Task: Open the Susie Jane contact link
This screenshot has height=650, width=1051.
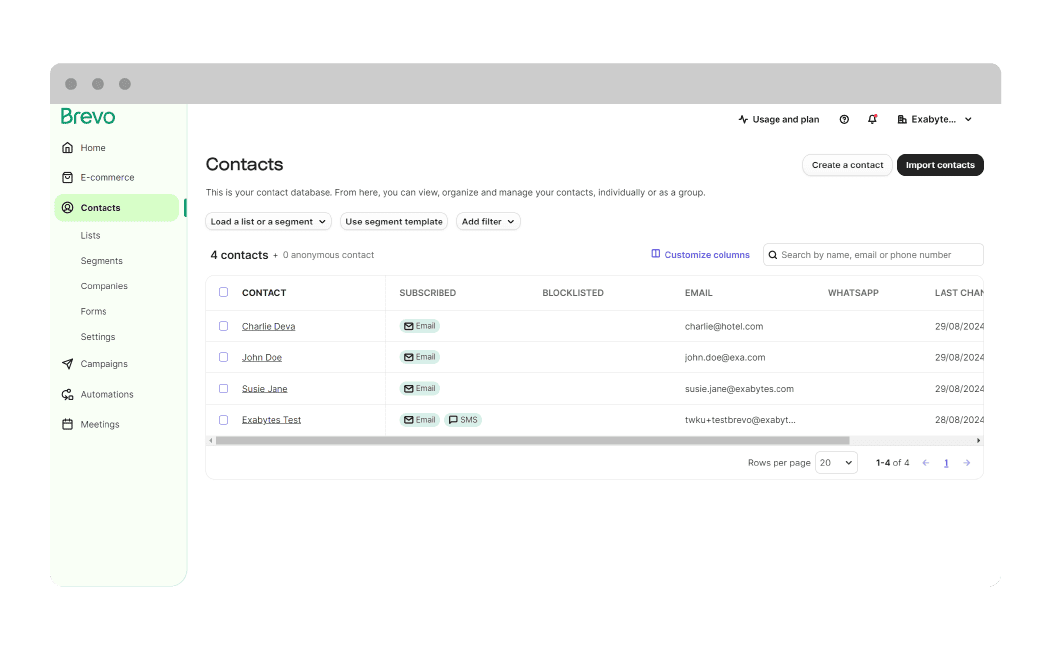Action: [x=264, y=389]
